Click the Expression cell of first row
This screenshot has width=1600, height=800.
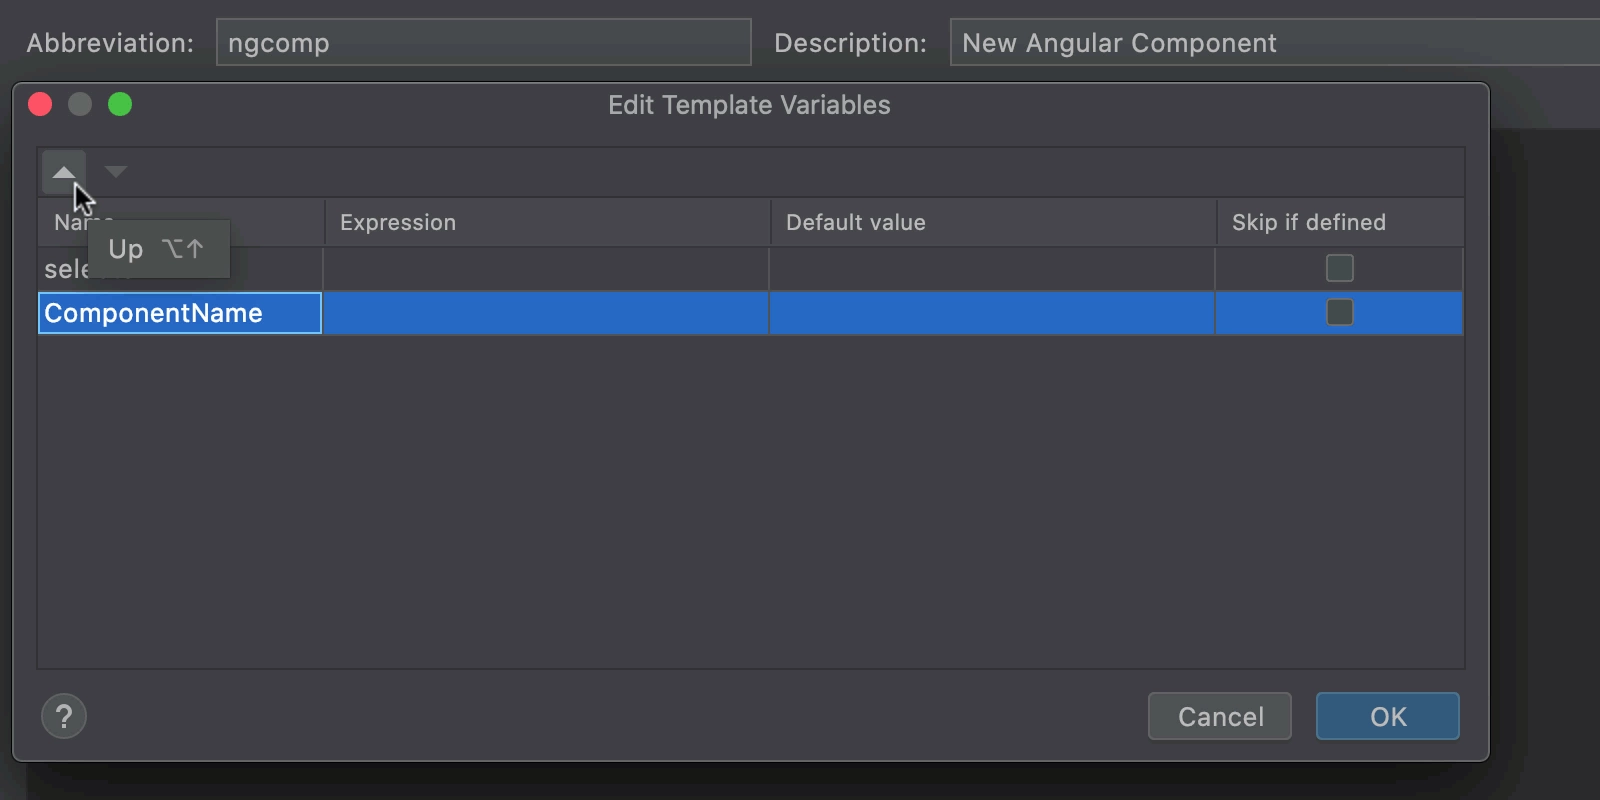[x=546, y=269]
